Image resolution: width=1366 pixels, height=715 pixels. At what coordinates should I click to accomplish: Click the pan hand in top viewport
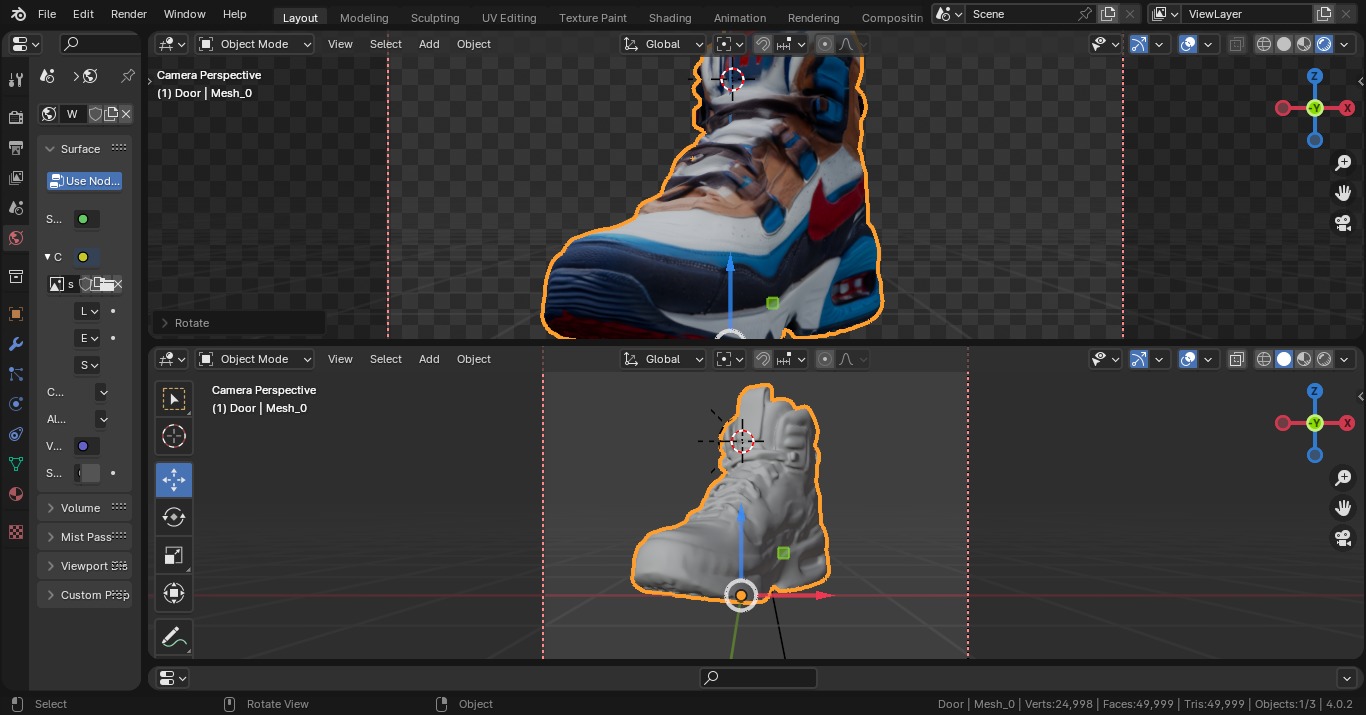(x=1343, y=193)
